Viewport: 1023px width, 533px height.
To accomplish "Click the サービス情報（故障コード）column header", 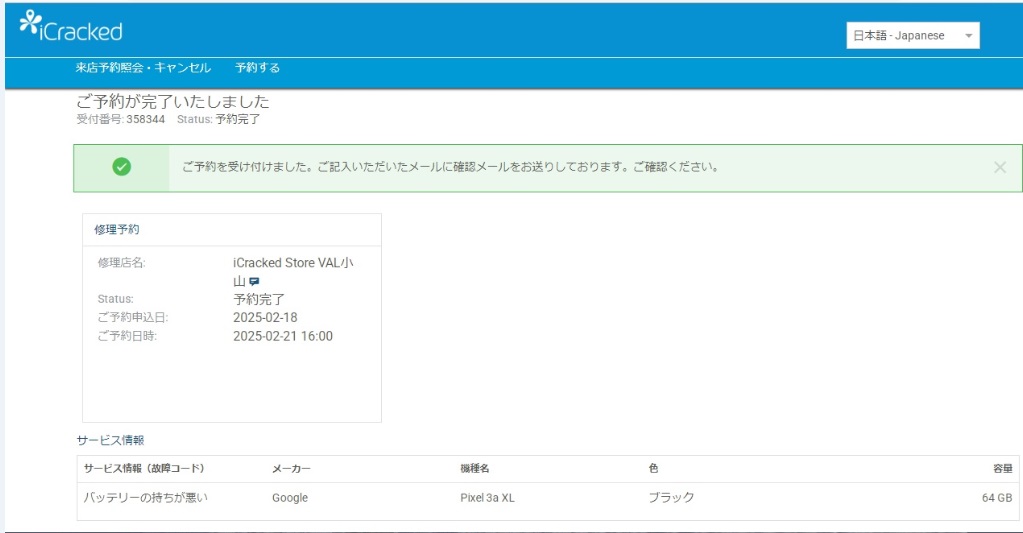I will click(x=144, y=468).
